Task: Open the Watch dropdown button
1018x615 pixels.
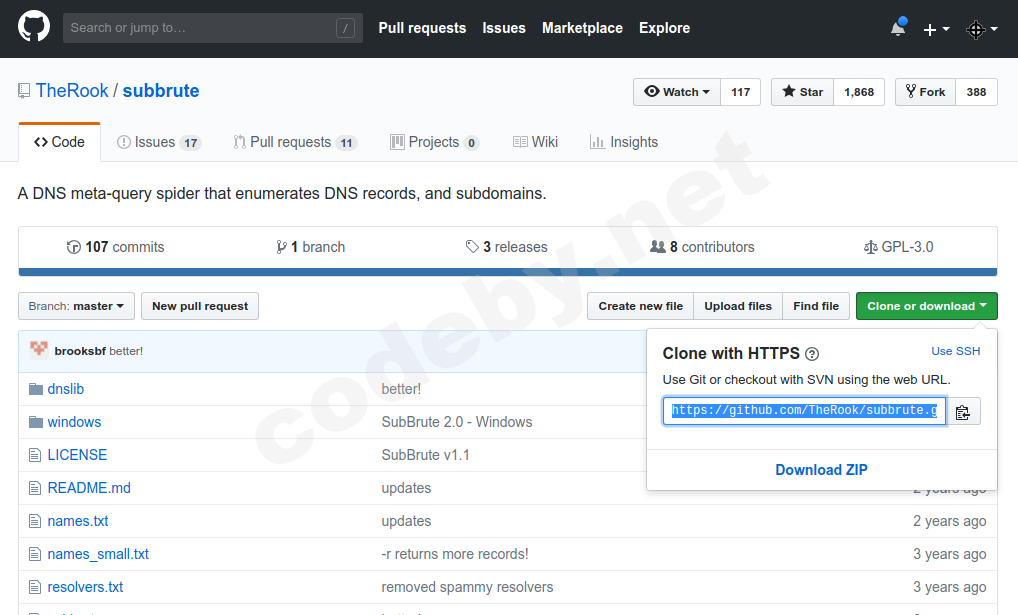Action: coord(677,92)
